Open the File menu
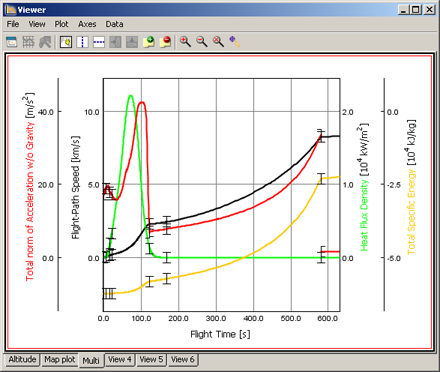Screen dimensions: 440x372 coord(13,24)
